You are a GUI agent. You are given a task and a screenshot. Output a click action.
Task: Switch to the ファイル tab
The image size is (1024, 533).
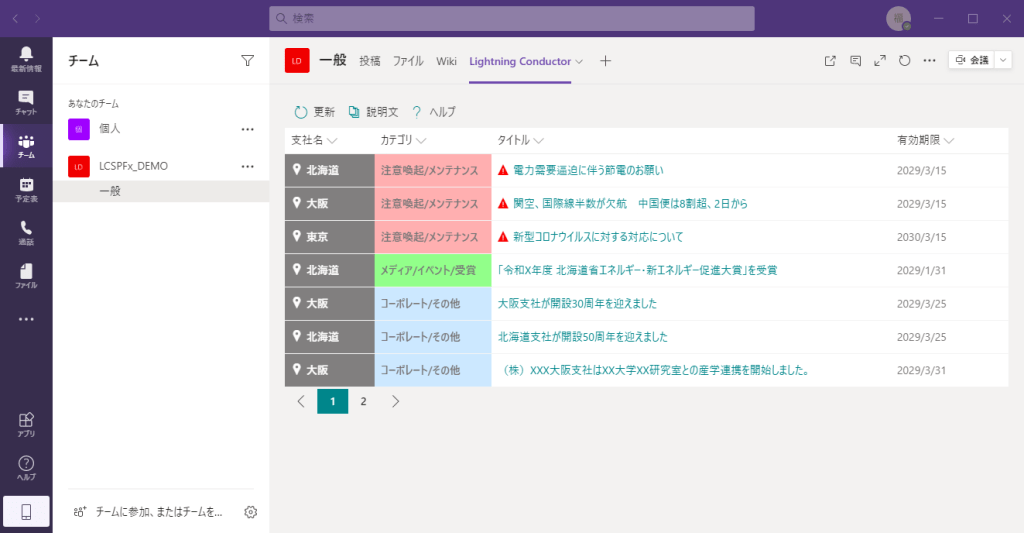pyautogui.click(x=408, y=61)
